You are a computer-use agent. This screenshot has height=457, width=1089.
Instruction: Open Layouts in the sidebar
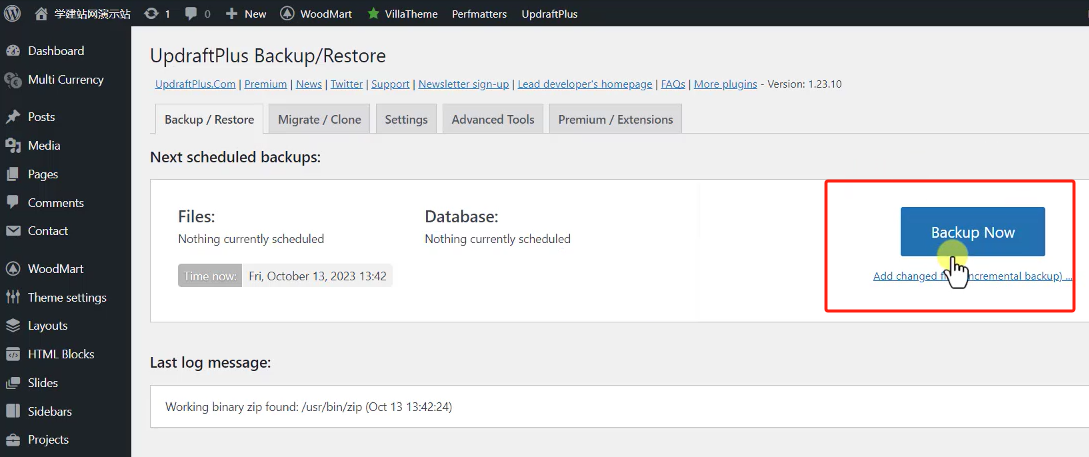(48, 326)
